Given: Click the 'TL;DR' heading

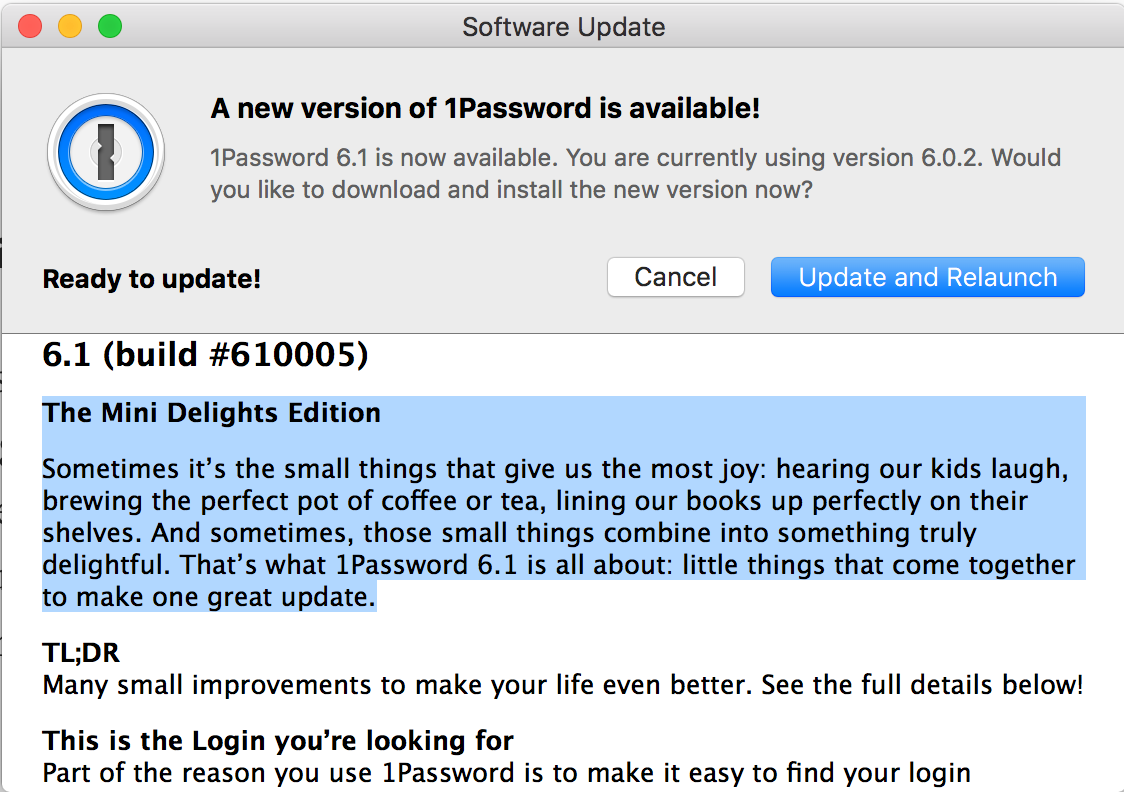Looking at the screenshot, I should coord(81,654).
